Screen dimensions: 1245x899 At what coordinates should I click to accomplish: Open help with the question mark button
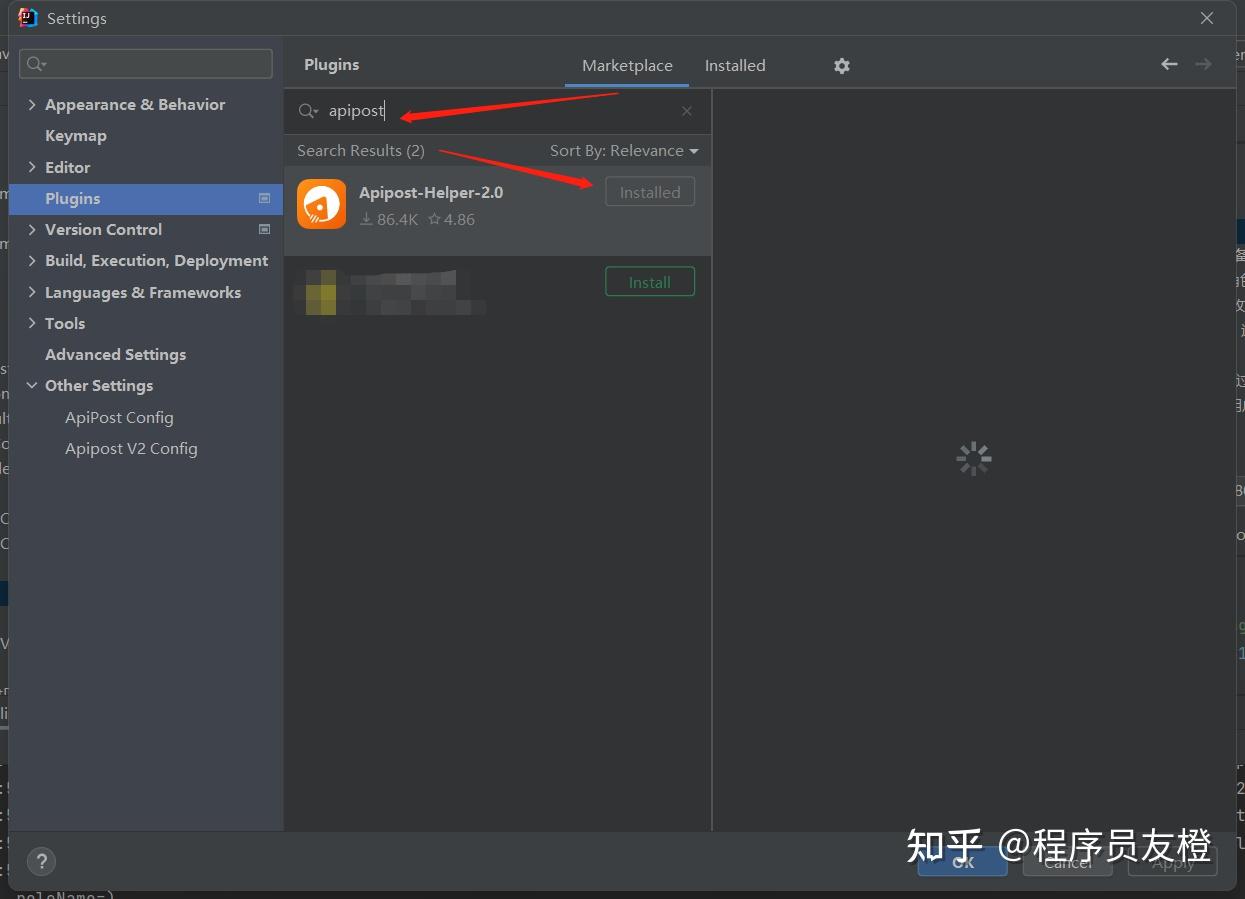point(41,861)
